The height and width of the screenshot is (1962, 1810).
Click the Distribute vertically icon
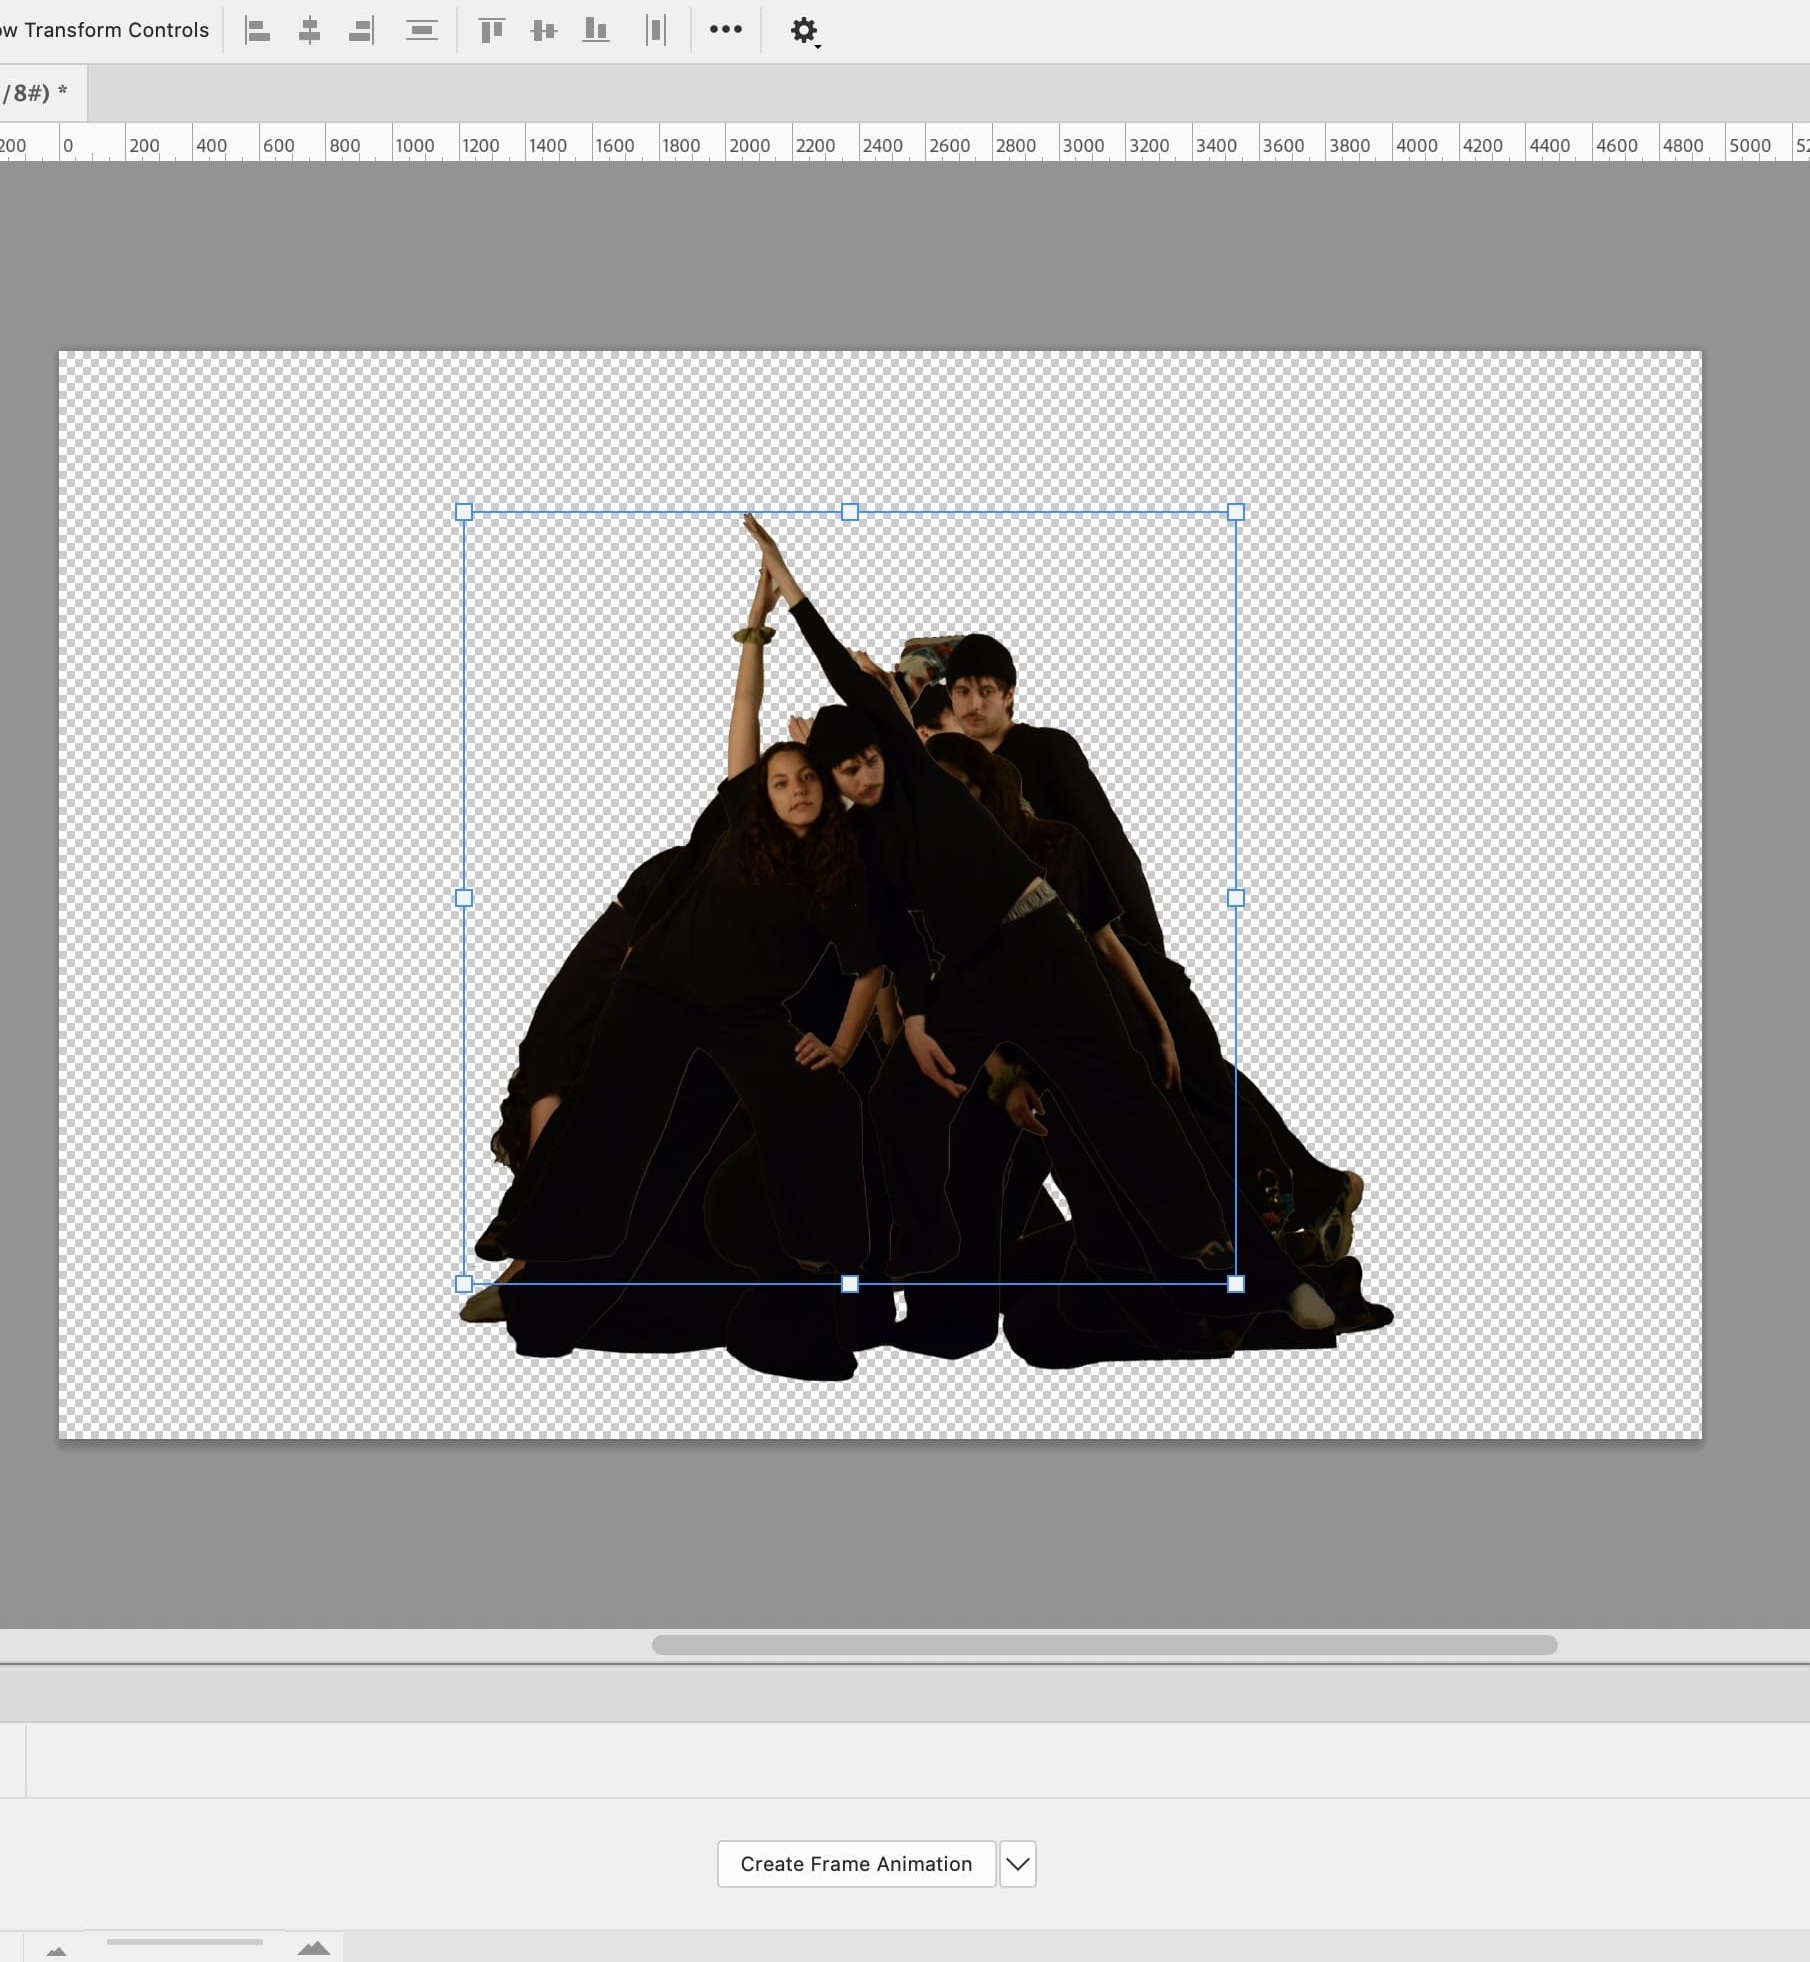point(422,31)
